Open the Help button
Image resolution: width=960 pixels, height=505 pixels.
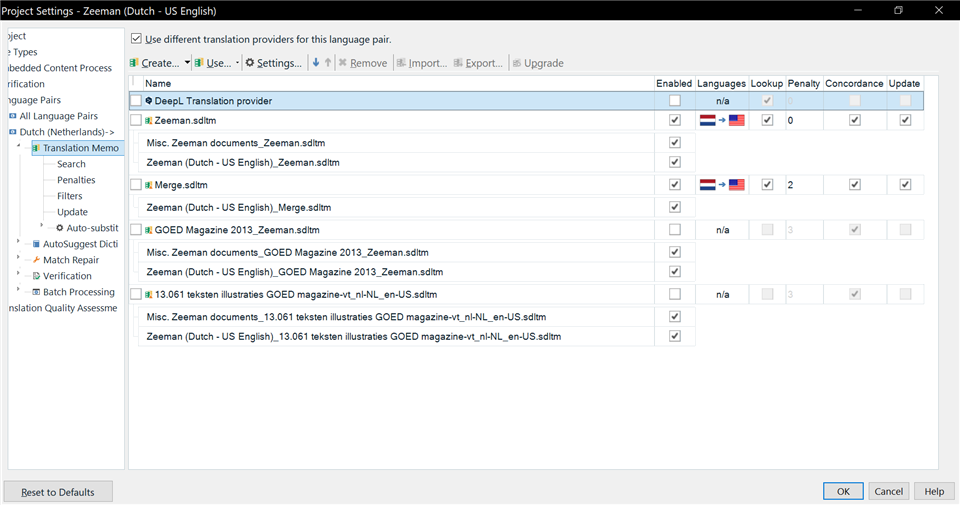tap(934, 492)
